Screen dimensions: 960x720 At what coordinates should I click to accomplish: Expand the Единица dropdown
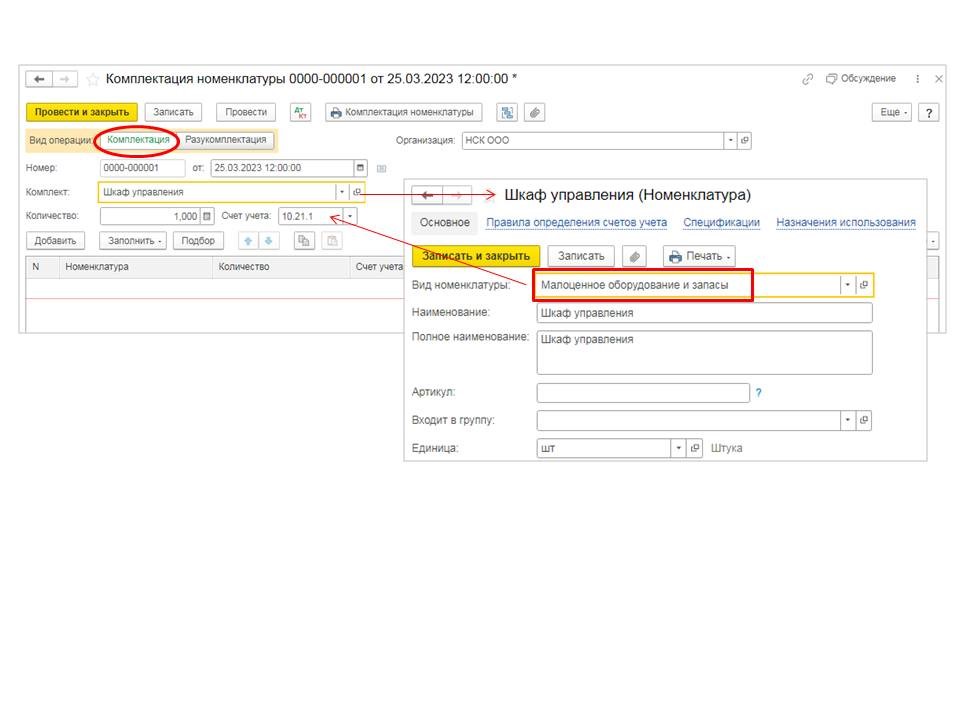[x=678, y=448]
